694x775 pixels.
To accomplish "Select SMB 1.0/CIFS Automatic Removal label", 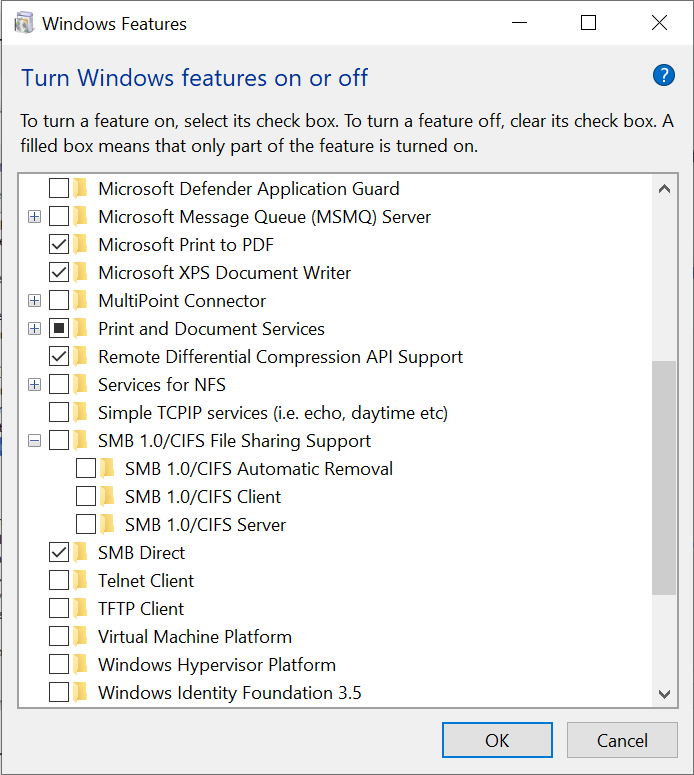I will [259, 469].
